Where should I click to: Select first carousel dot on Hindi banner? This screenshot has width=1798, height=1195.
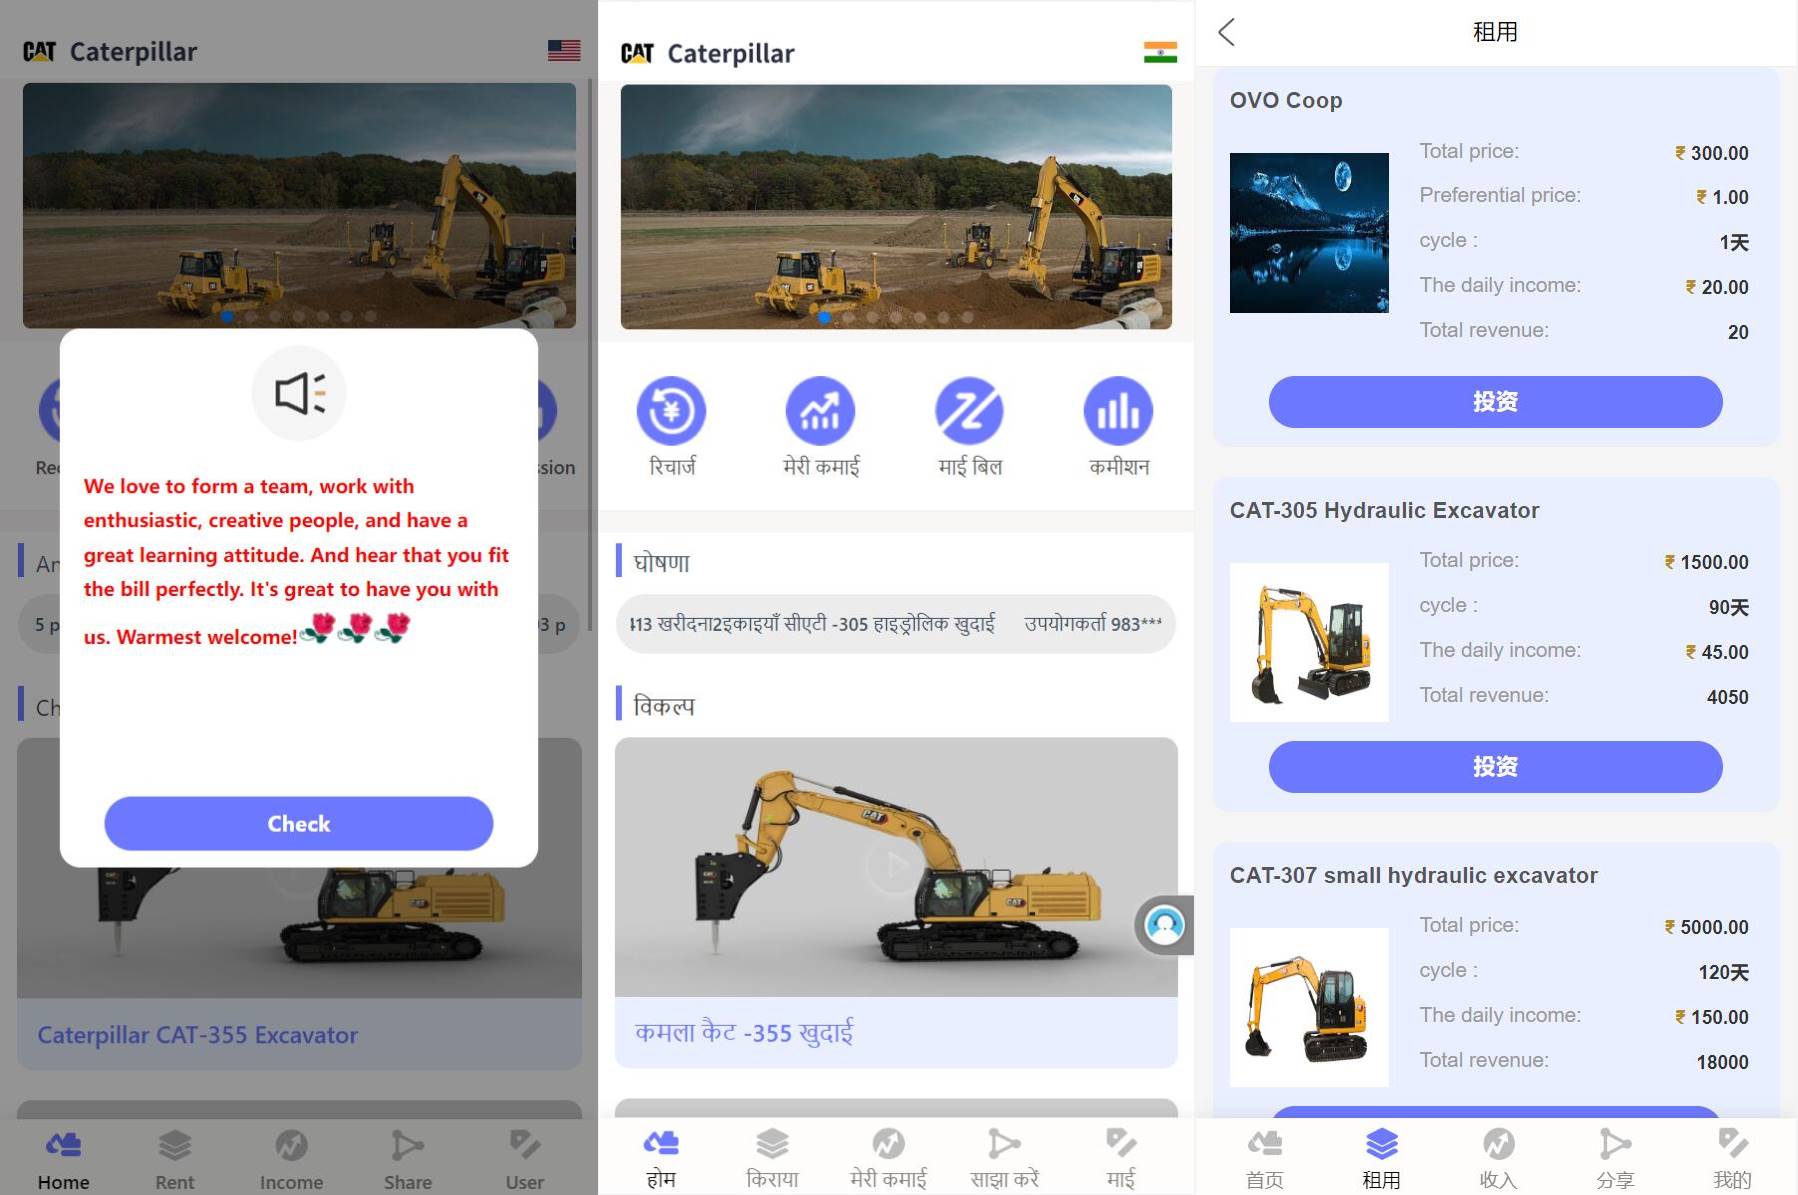[x=824, y=317]
